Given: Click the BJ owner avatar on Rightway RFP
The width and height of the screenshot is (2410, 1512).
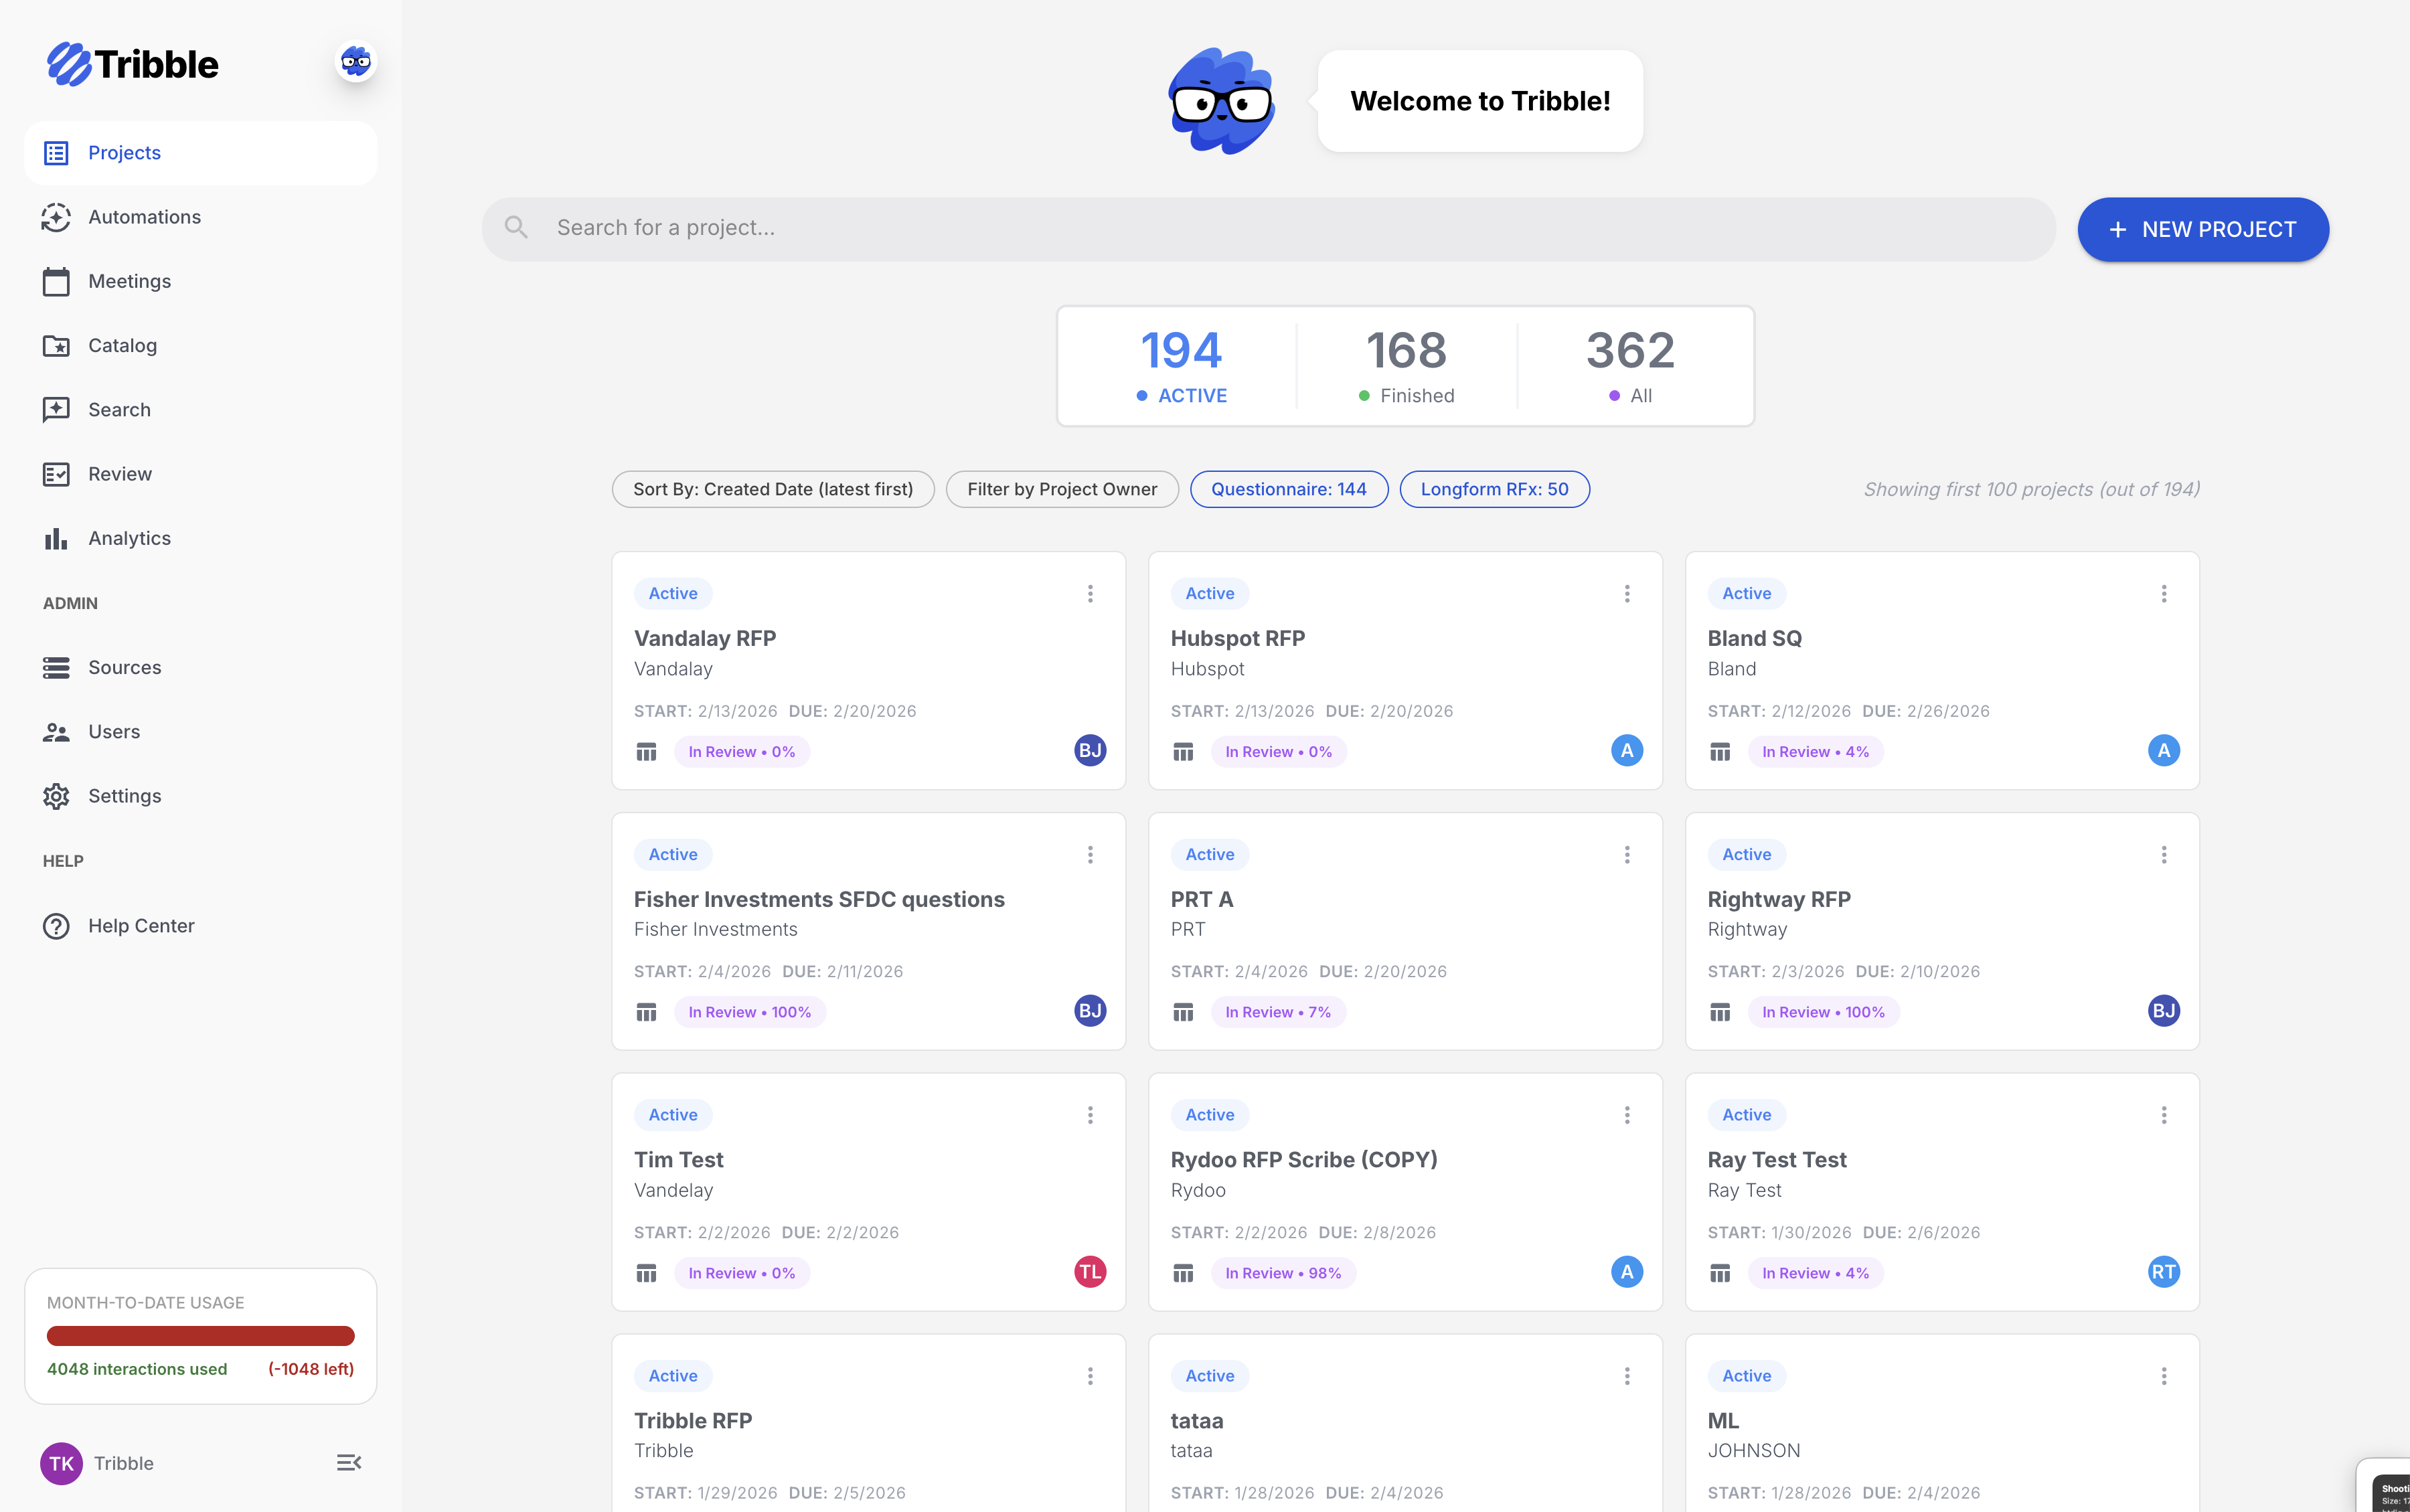Looking at the screenshot, I should click(x=2164, y=1011).
